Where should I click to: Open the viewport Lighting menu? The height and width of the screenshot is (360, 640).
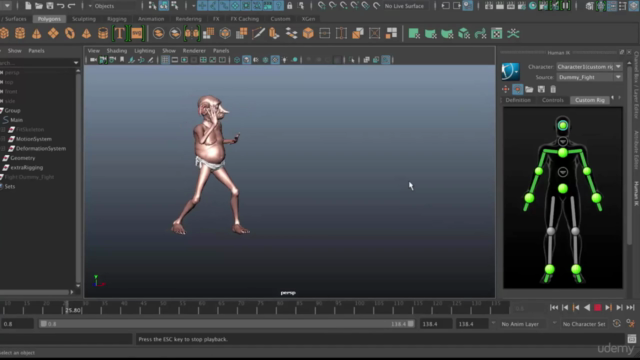[x=144, y=51]
